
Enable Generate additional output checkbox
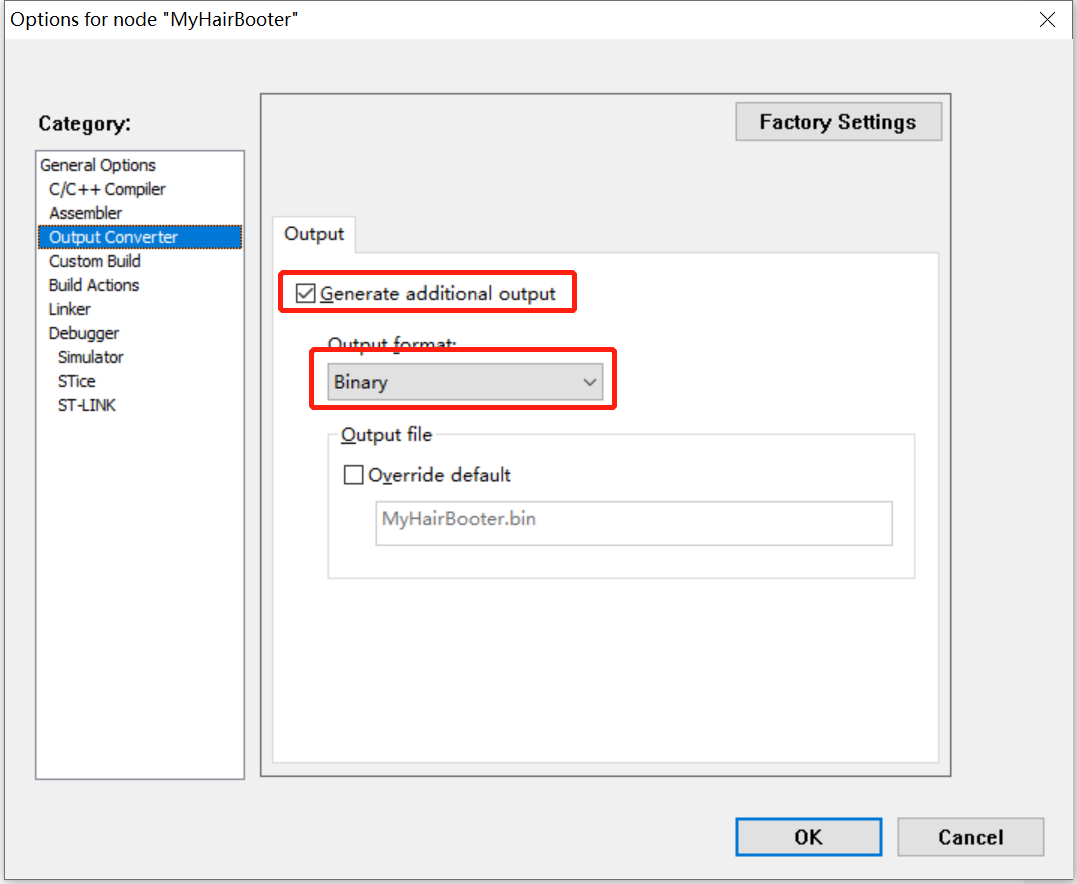click(x=306, y=294)
